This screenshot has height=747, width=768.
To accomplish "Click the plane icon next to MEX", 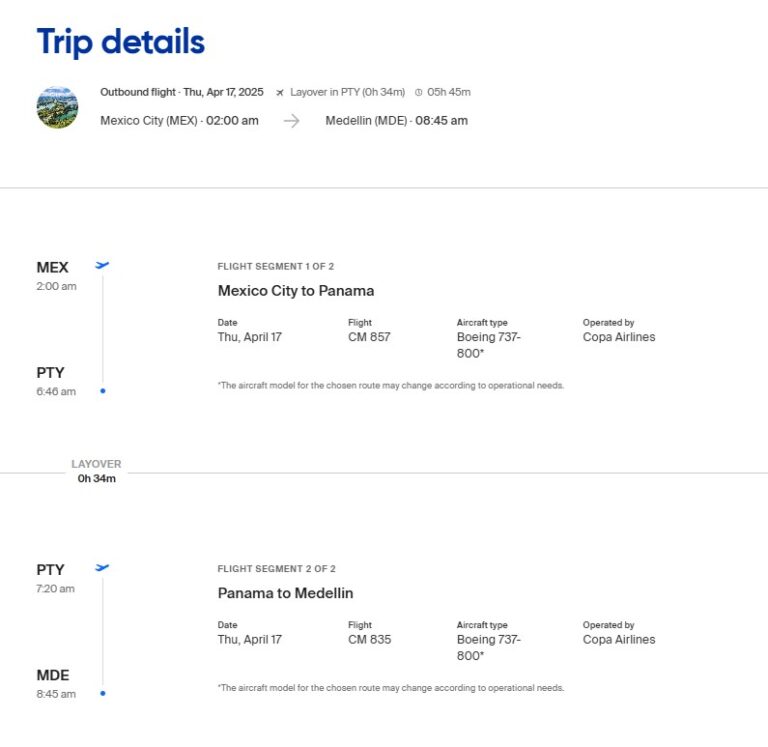I will tap(102, 265).
